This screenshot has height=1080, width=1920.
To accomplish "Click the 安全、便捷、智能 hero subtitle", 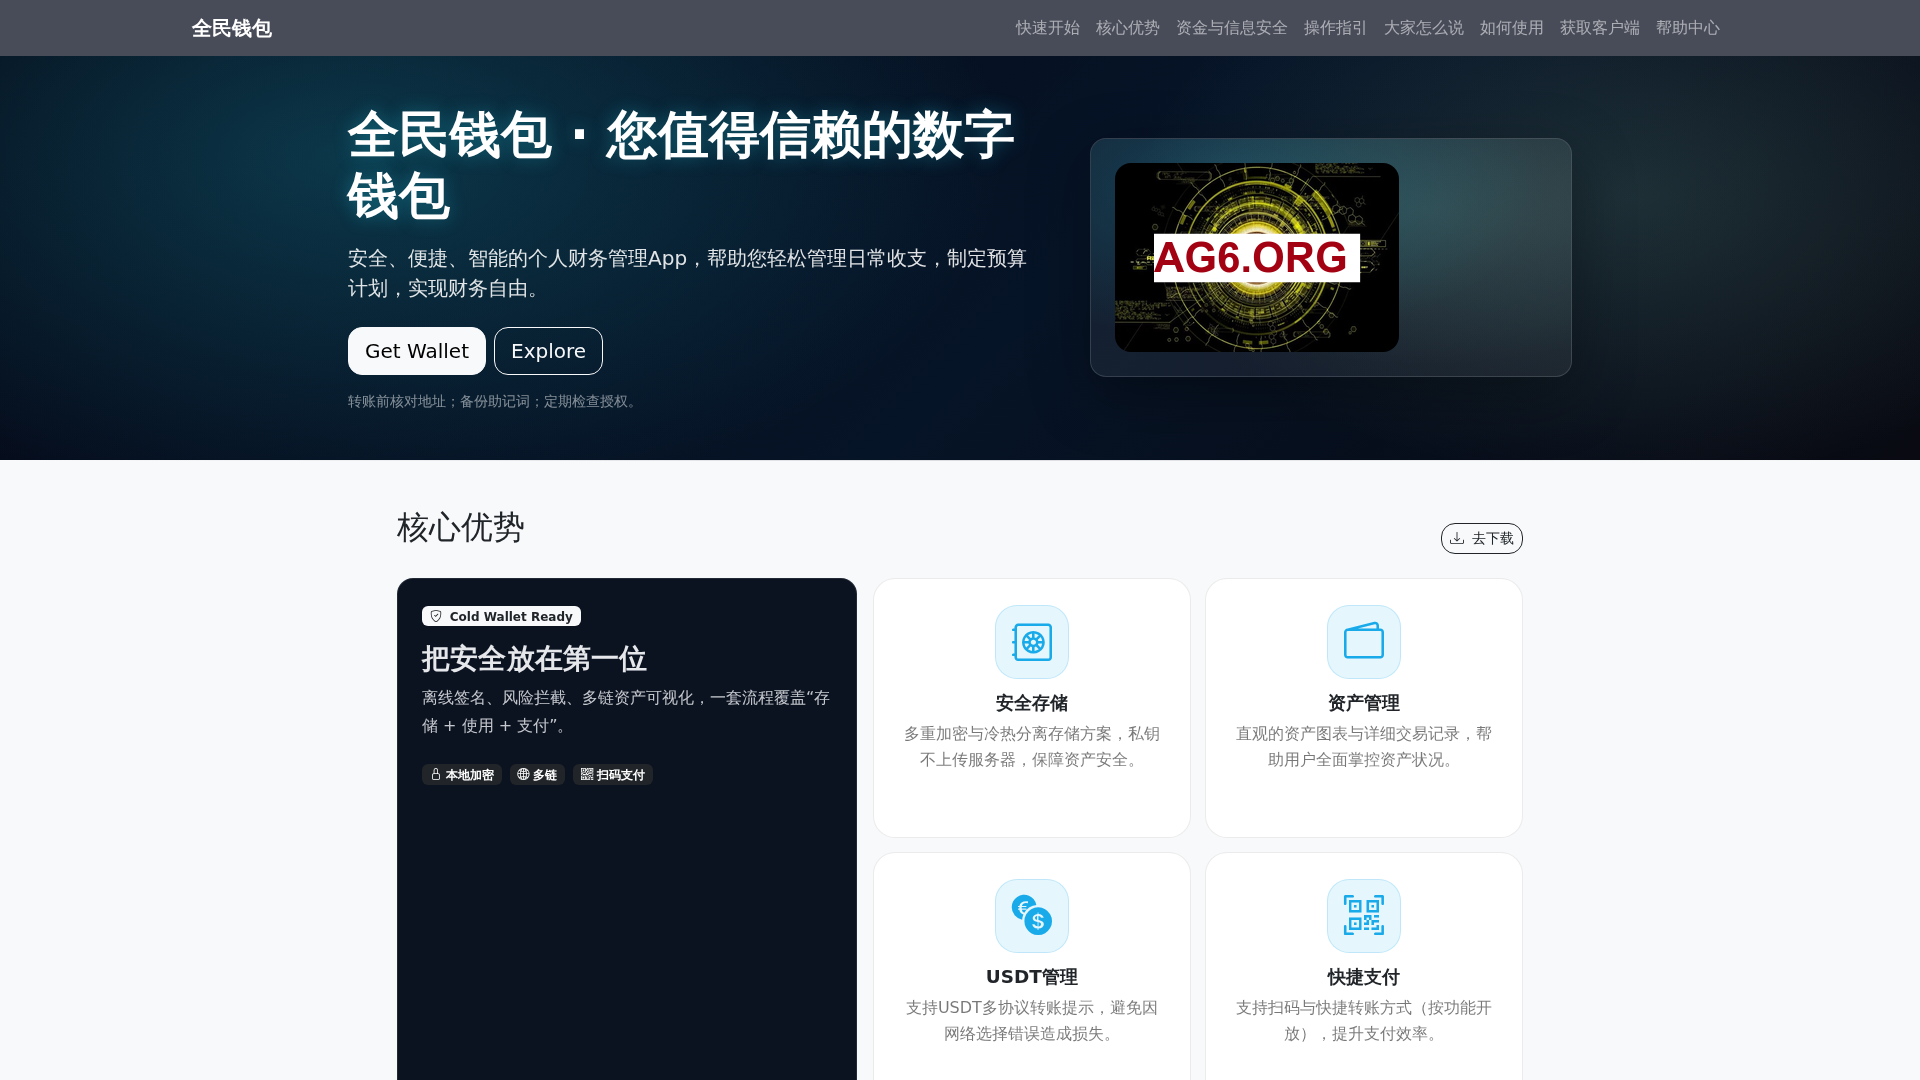I will [688, 273].
